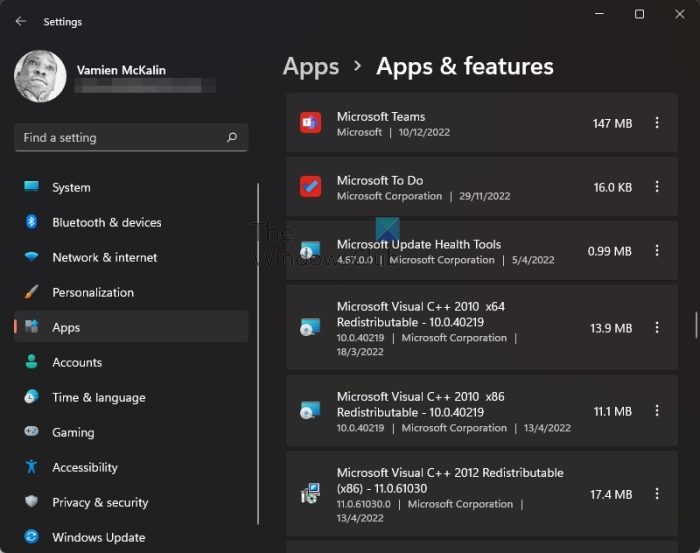Click the Microsoft Teams app icon
The image size is (700, 553).
click(x=310, y=123)
